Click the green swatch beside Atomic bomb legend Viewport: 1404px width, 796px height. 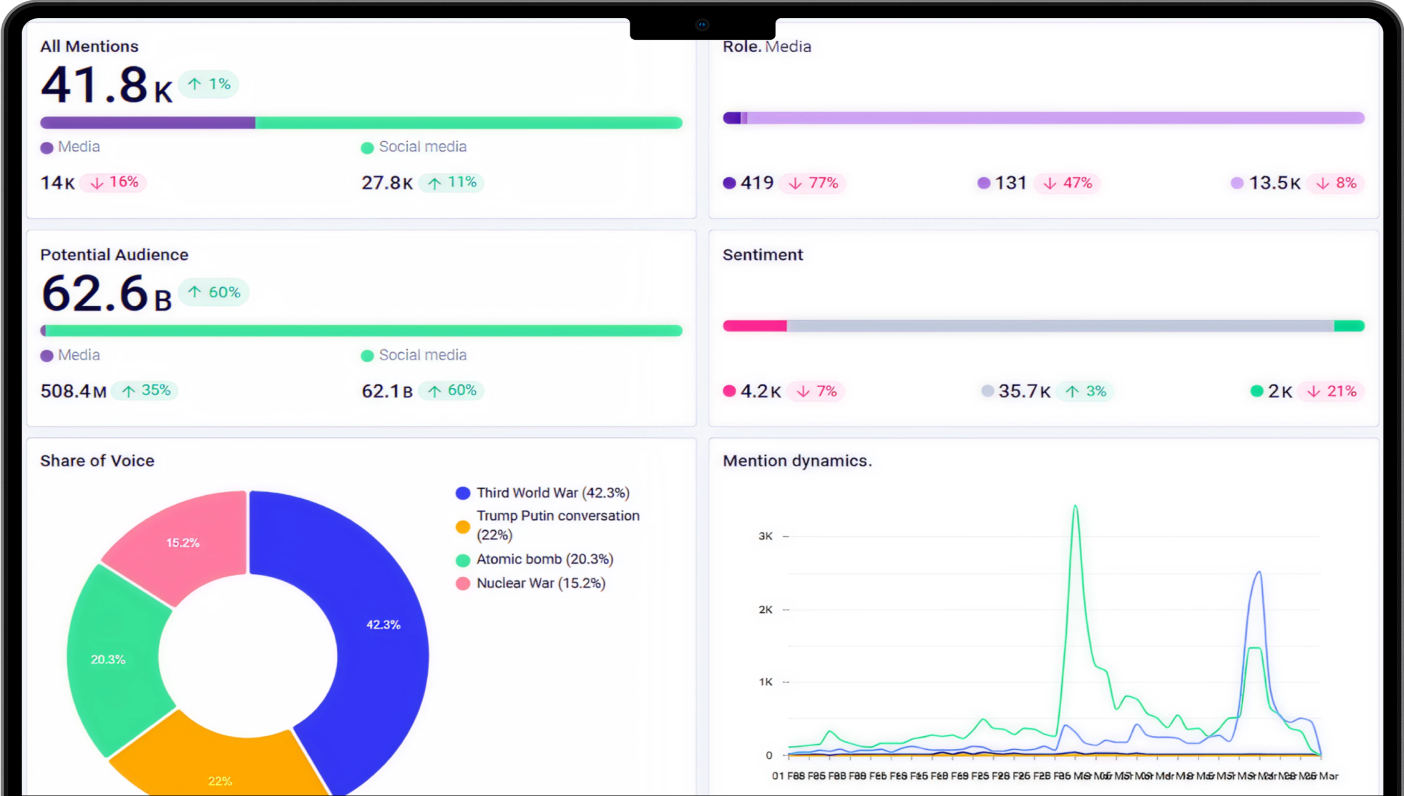pyautogui.click(x=462, y=560)
